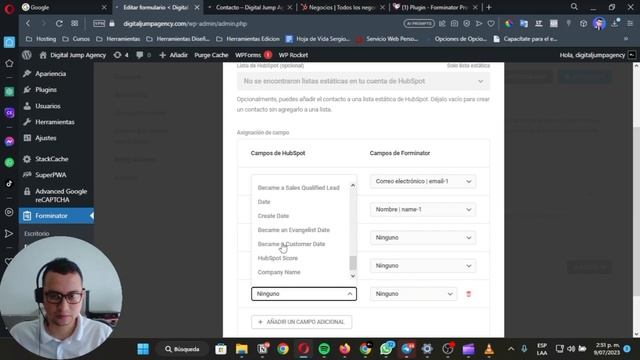Click the search tabs magnifier icon
Image resolution: width=640 pixels, height=360 pixels.
coord(574,7)
